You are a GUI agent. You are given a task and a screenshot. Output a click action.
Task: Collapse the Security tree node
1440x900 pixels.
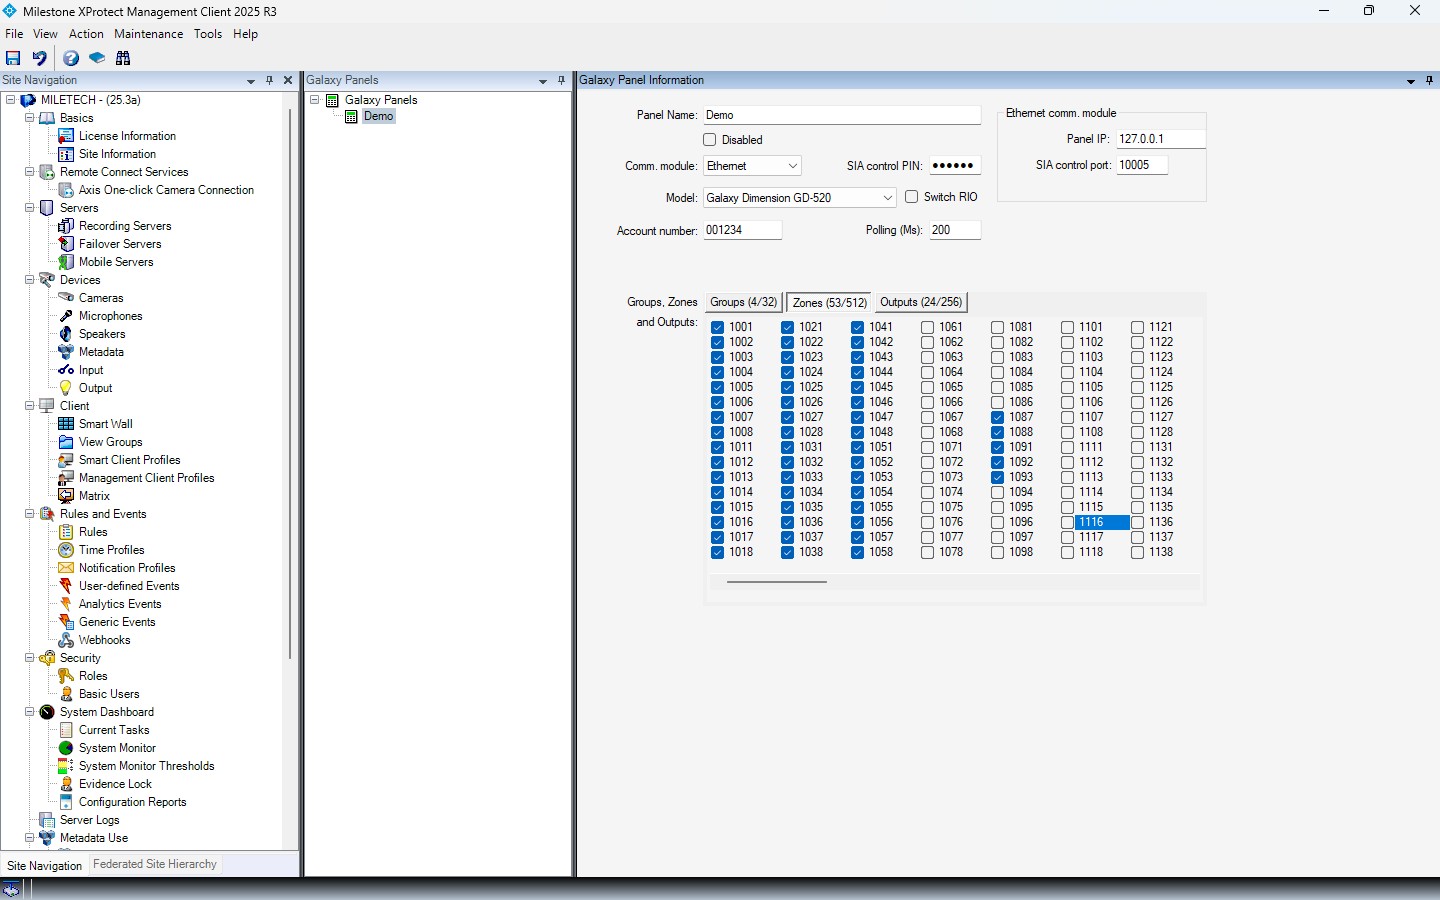click(29, 658)
